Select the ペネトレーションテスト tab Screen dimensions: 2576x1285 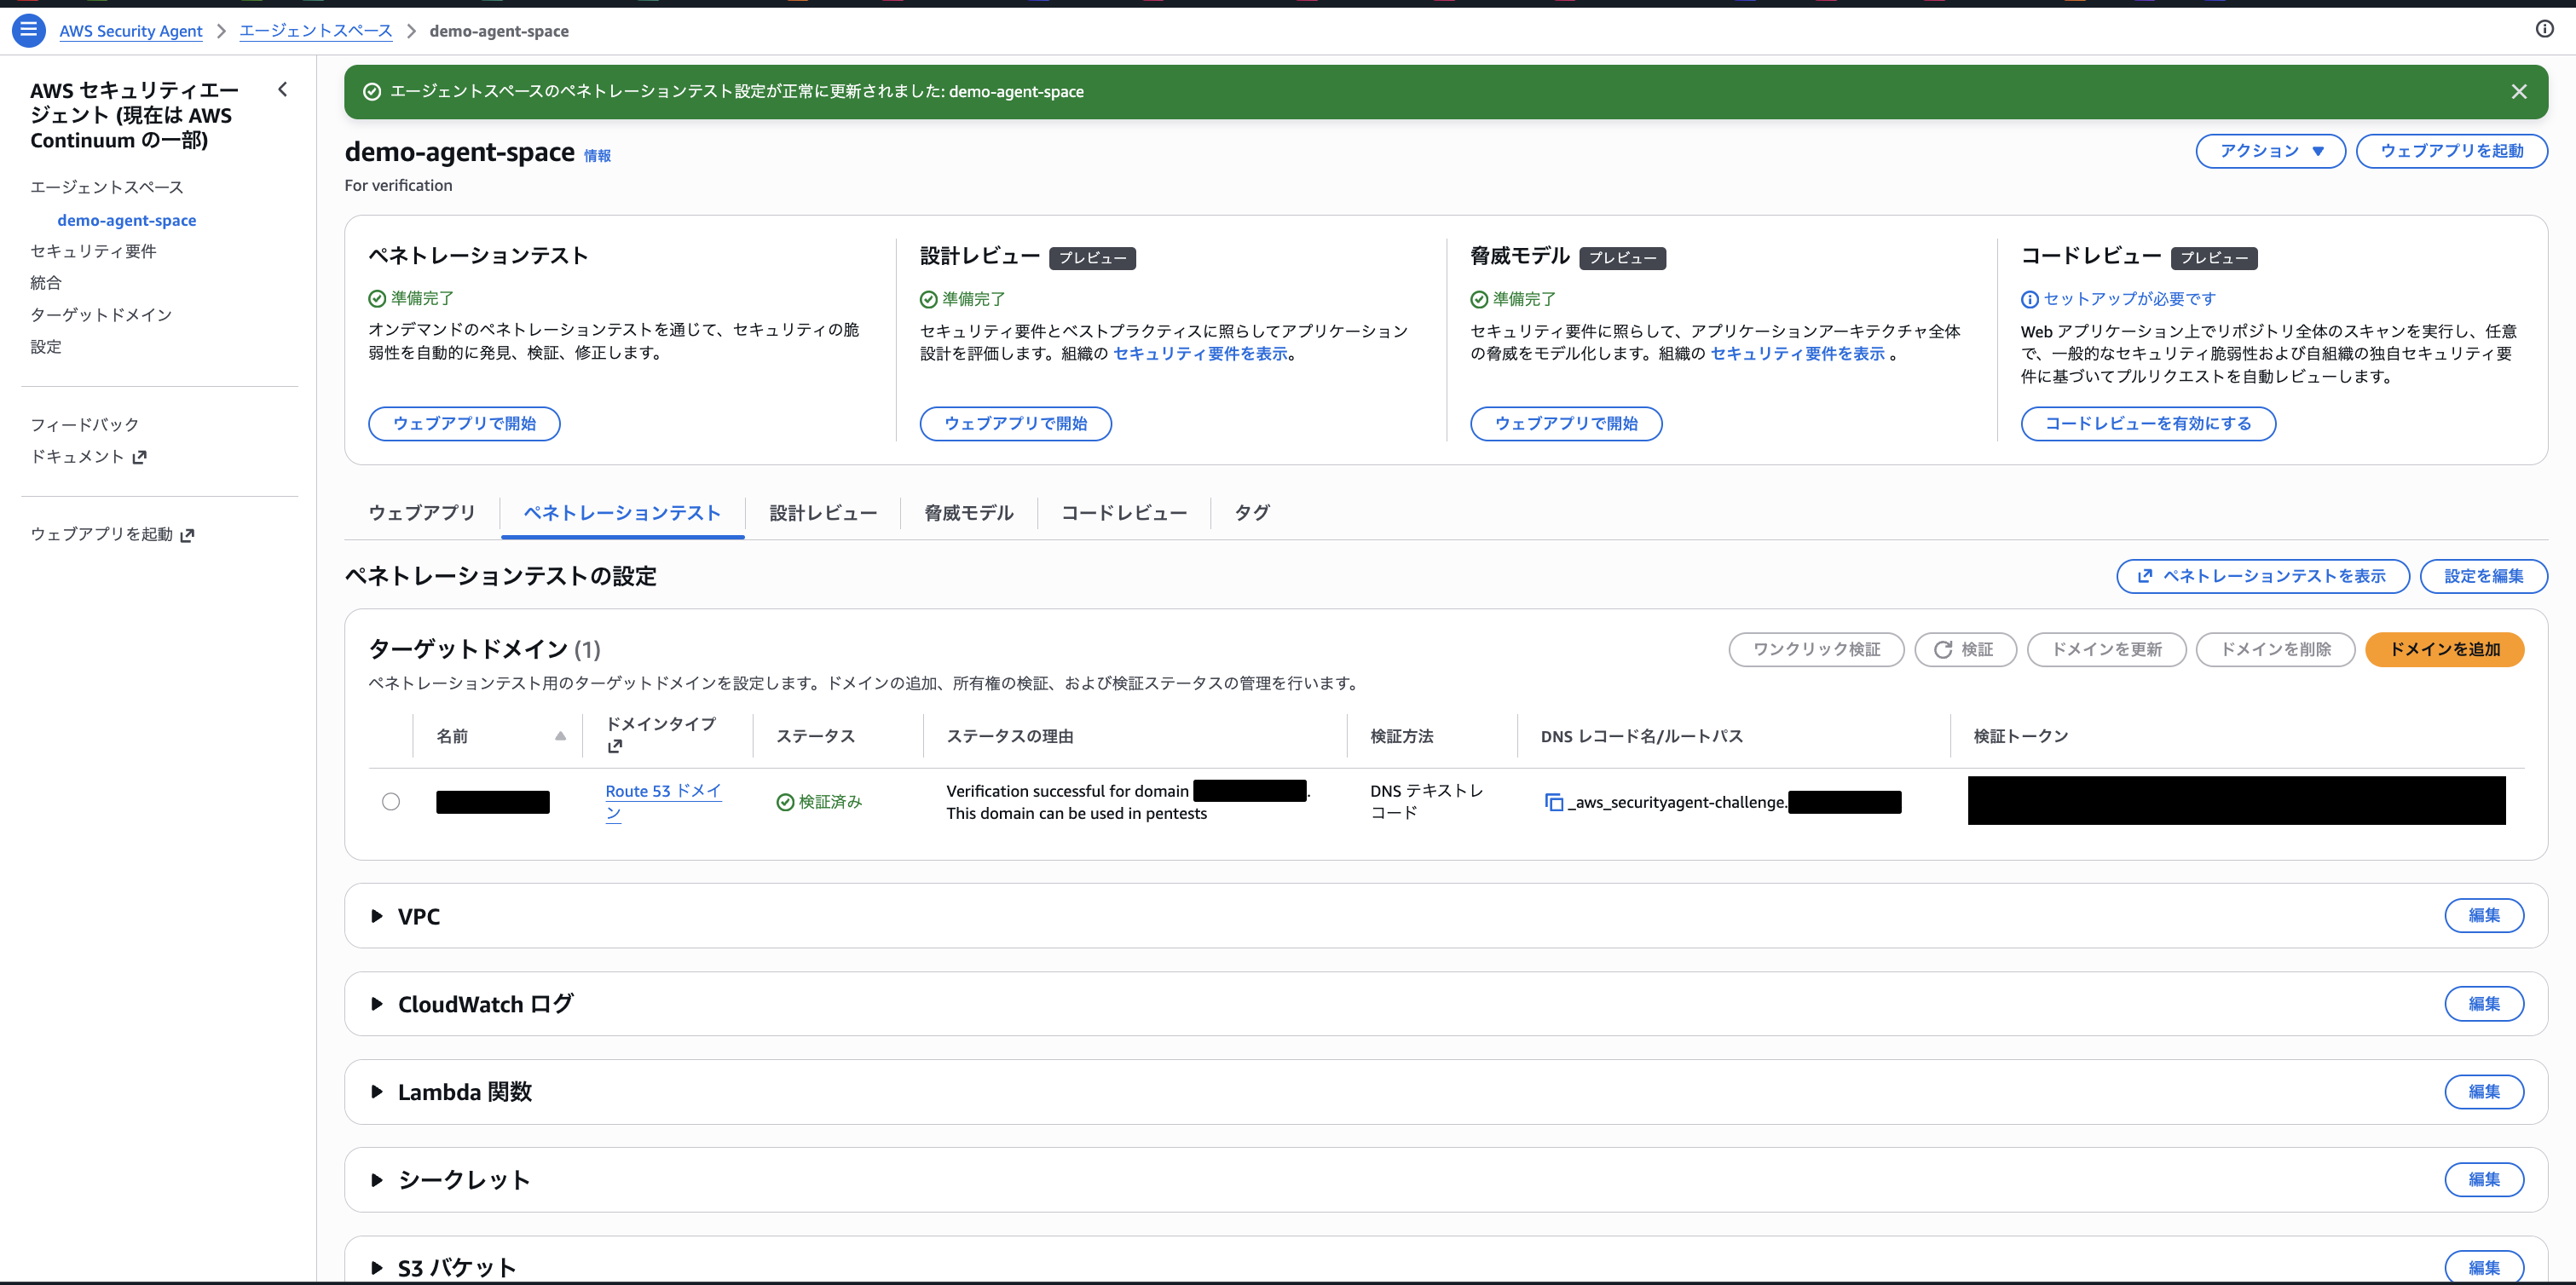[x=622, y=513]
